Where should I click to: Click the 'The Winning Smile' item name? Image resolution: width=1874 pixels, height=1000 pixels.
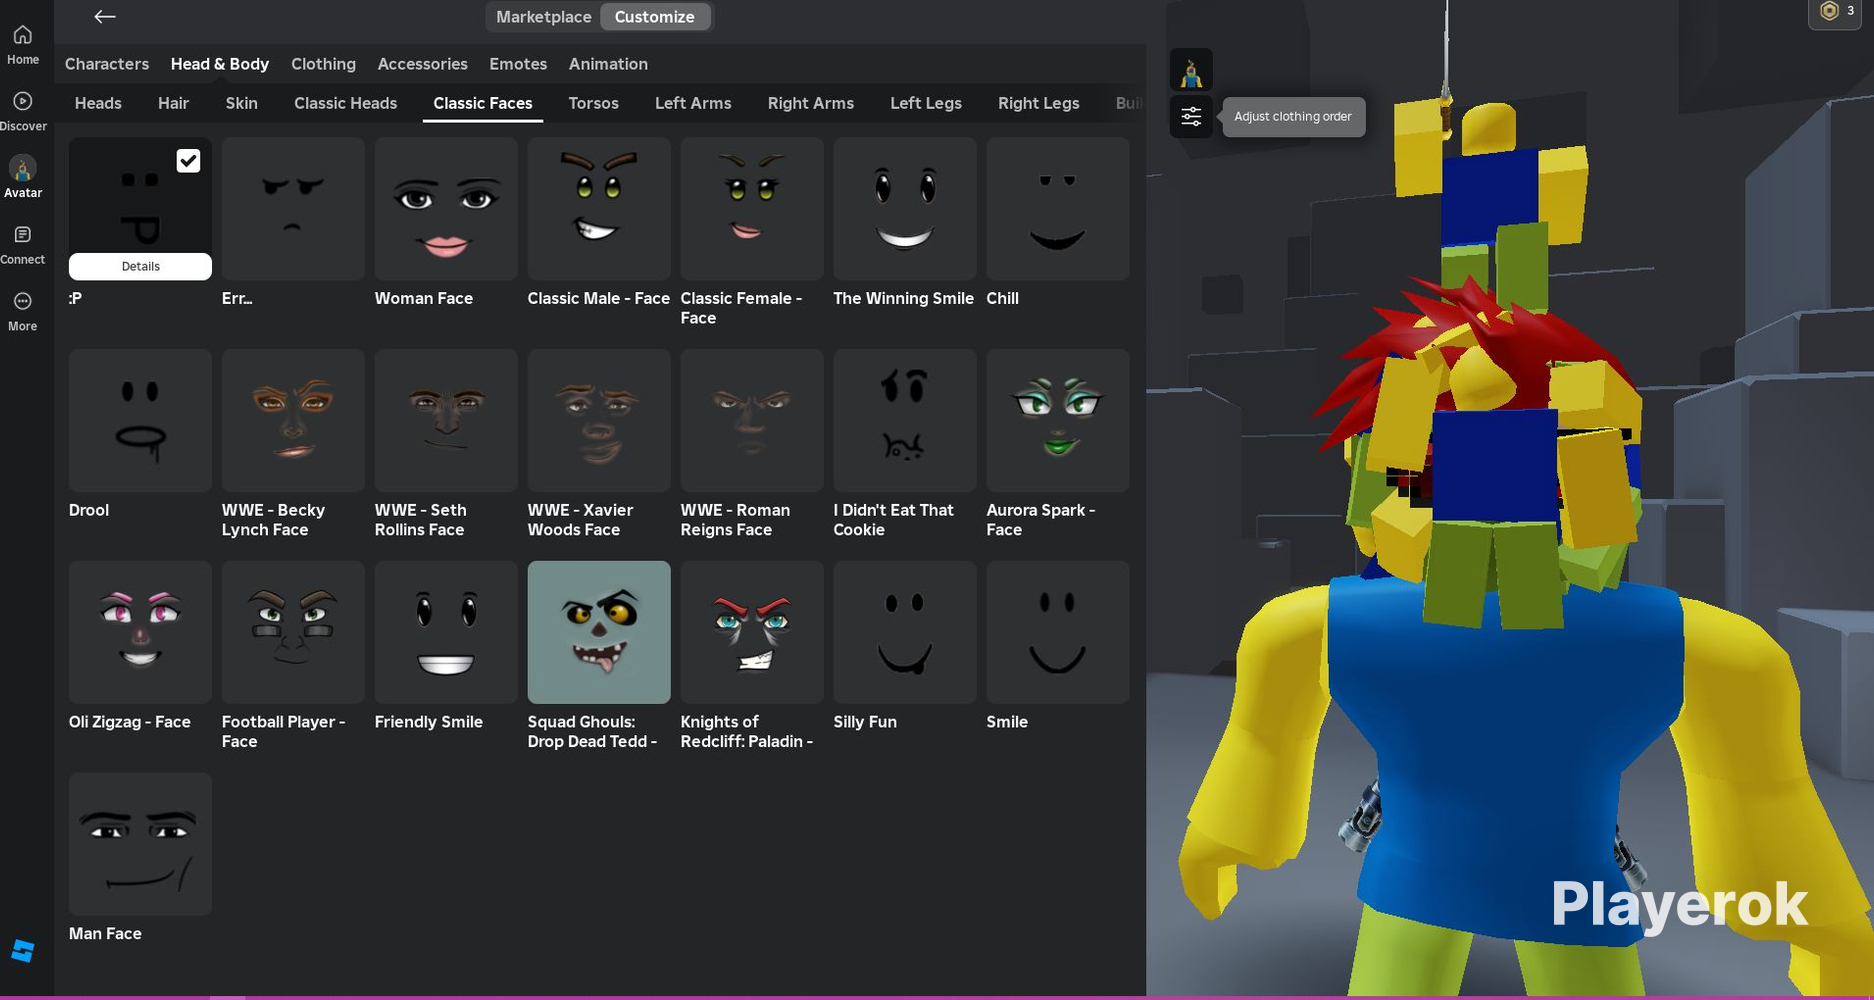(903, 298)
